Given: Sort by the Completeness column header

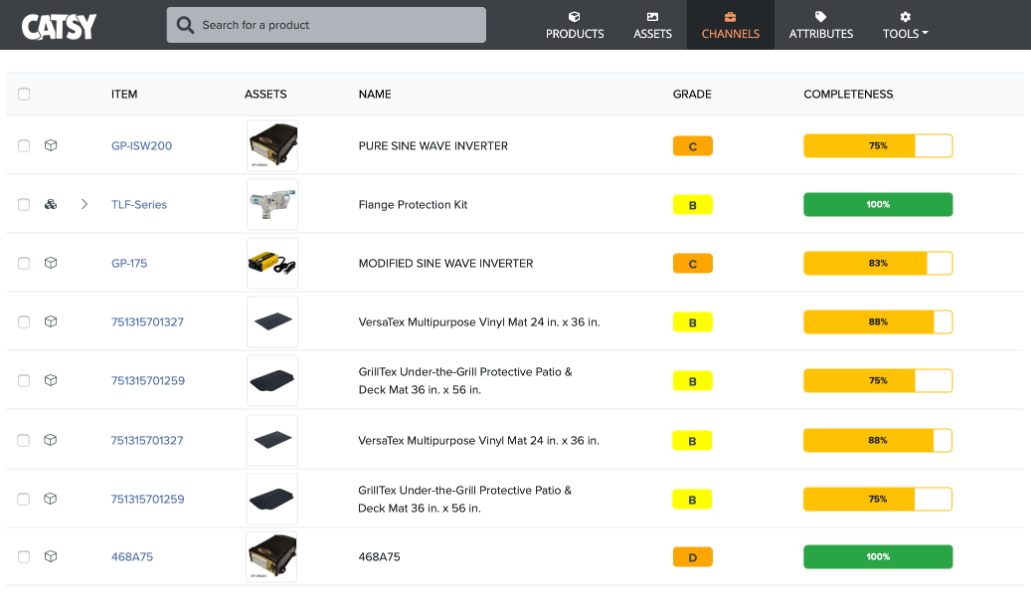Looking at the screenshot, I should coord(848,94).
